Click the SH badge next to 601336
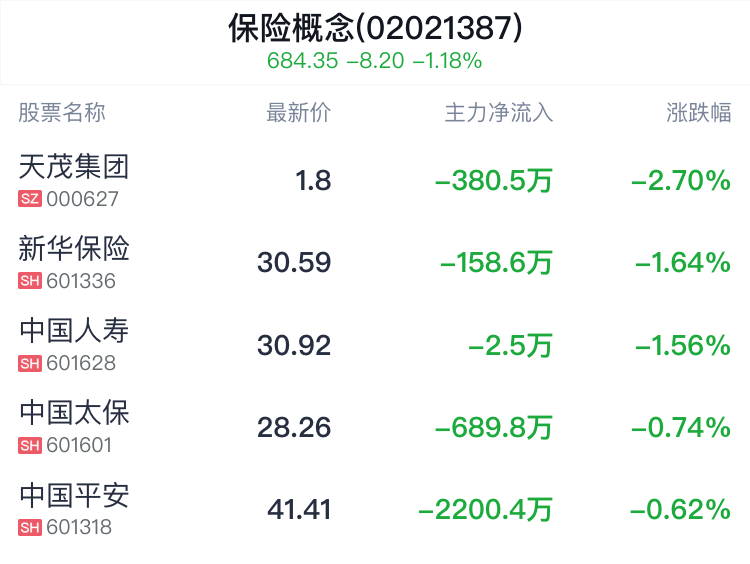The image size is (750, 564). (30, 281)
